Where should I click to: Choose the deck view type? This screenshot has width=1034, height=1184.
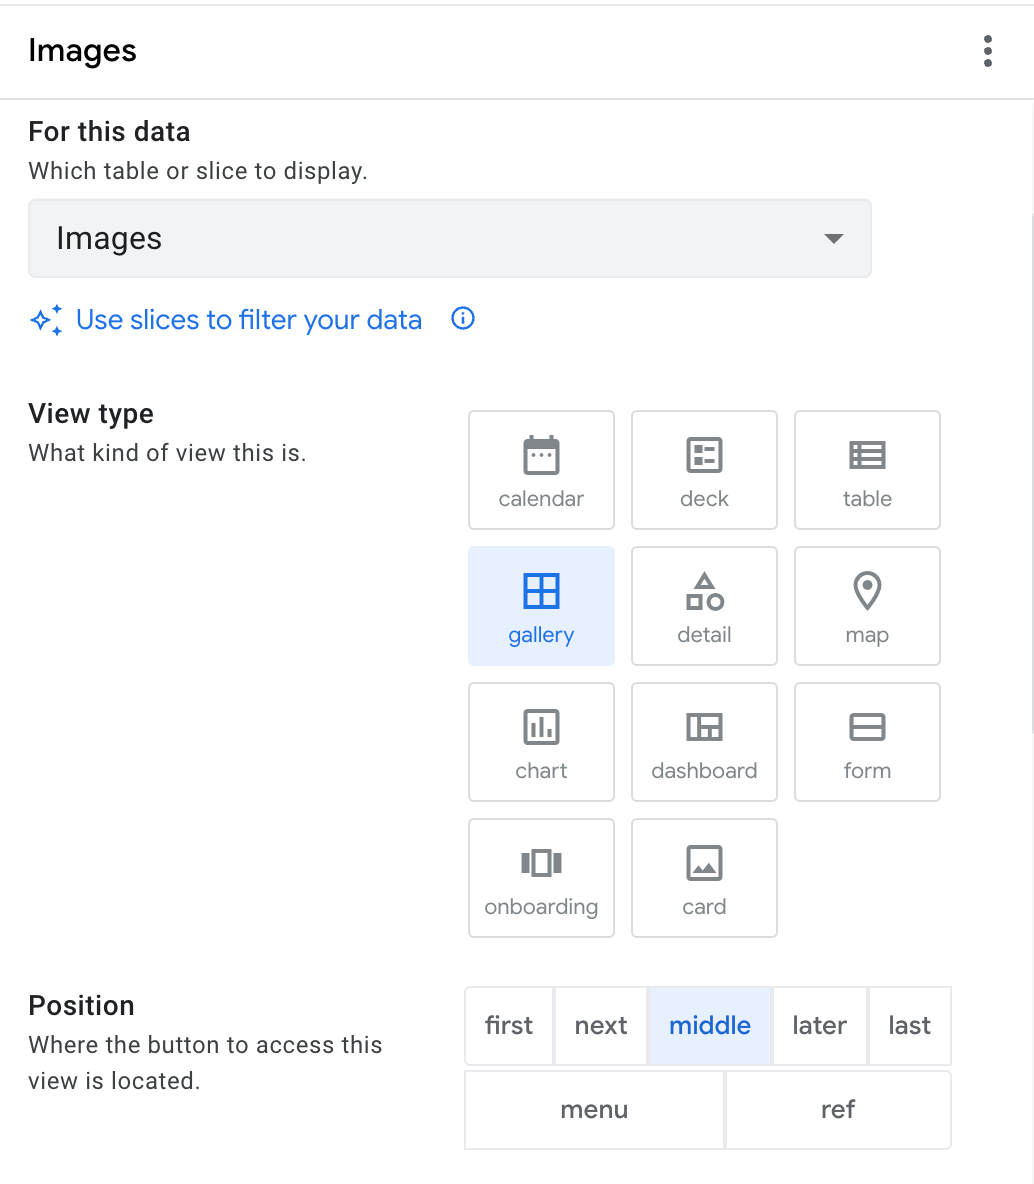click(704, 470)
